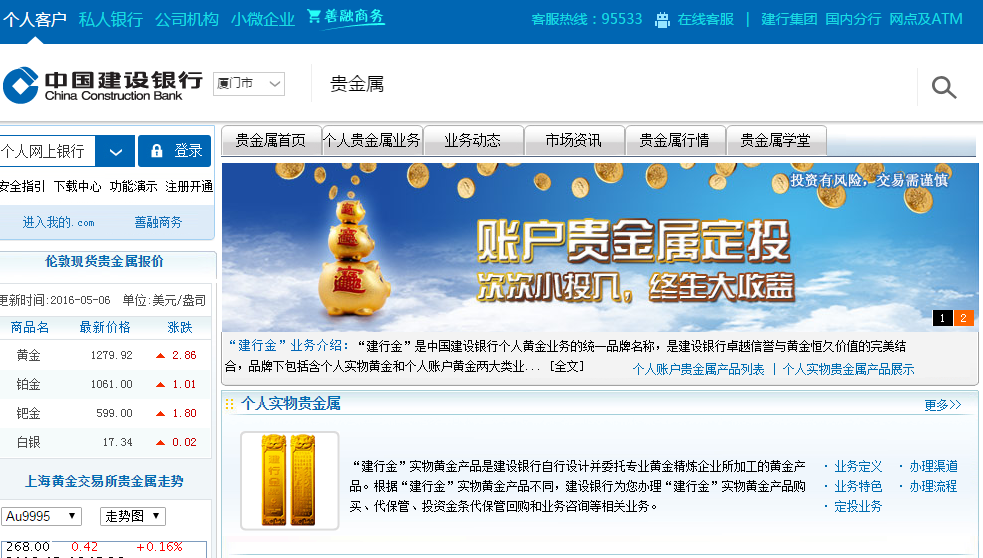Show banner slide 1
983x558 pixels.
[942, 318]
